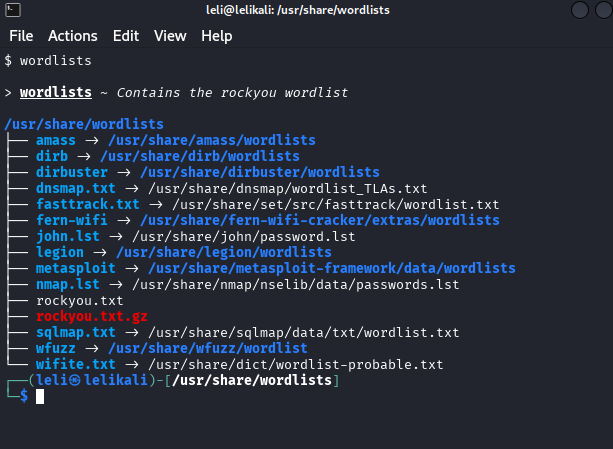Click the leli㉿lelikali prompt user text

click(91, 380)
